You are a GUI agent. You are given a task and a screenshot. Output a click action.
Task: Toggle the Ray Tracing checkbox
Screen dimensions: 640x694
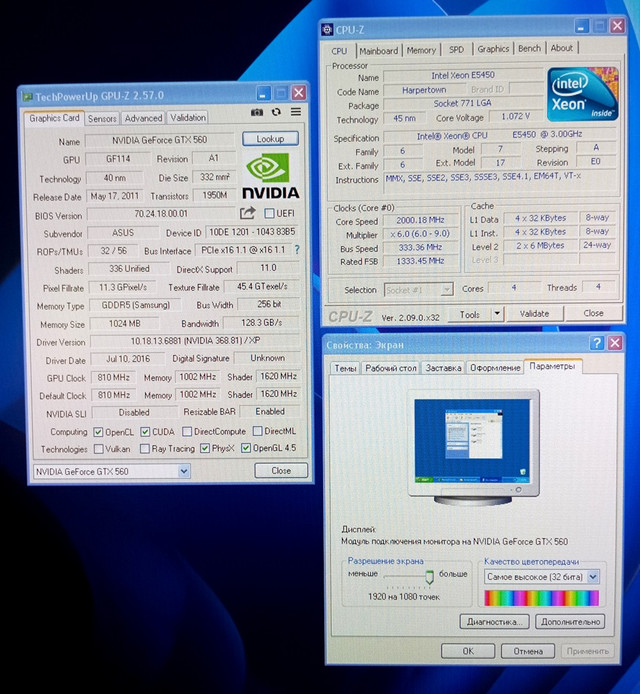coord(145,449)
